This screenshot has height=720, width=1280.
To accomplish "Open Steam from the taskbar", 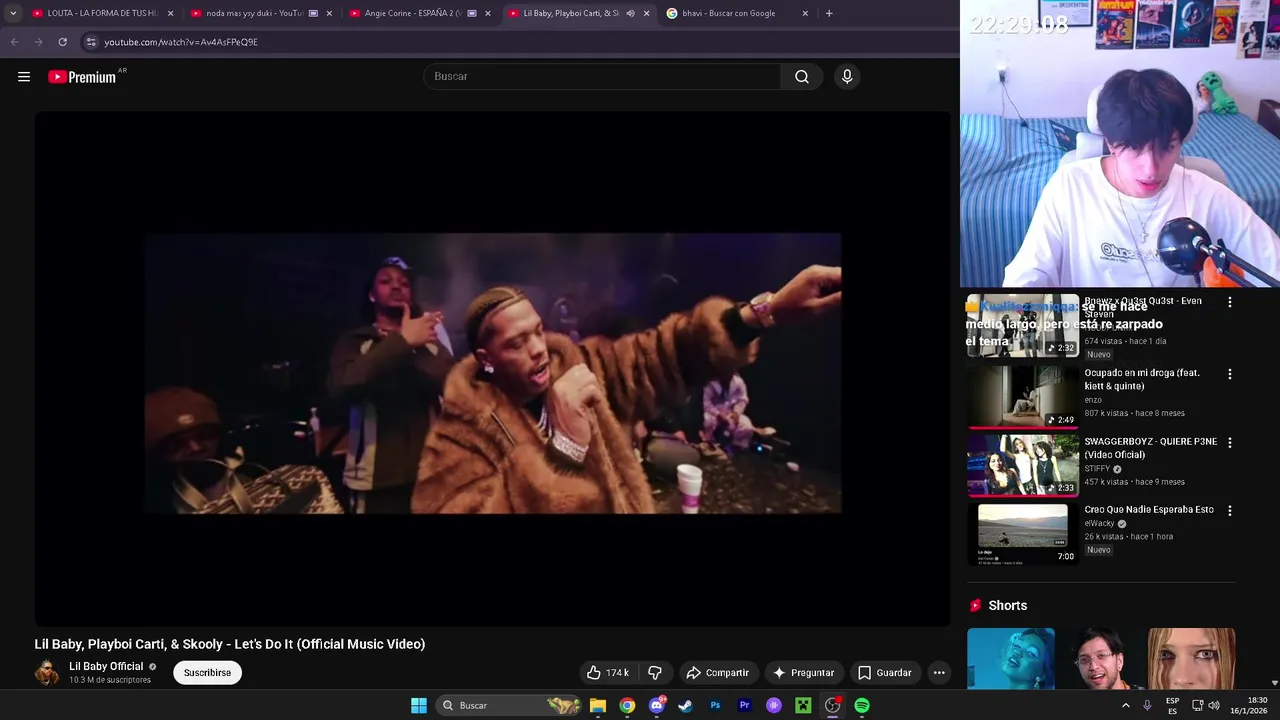I will [x=685, y=706].
